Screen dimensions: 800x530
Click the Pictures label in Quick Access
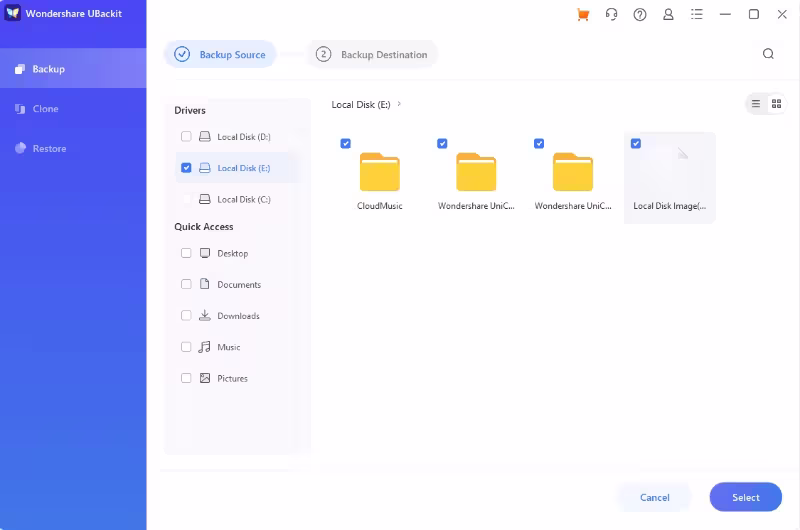click(x=232, y=378)
